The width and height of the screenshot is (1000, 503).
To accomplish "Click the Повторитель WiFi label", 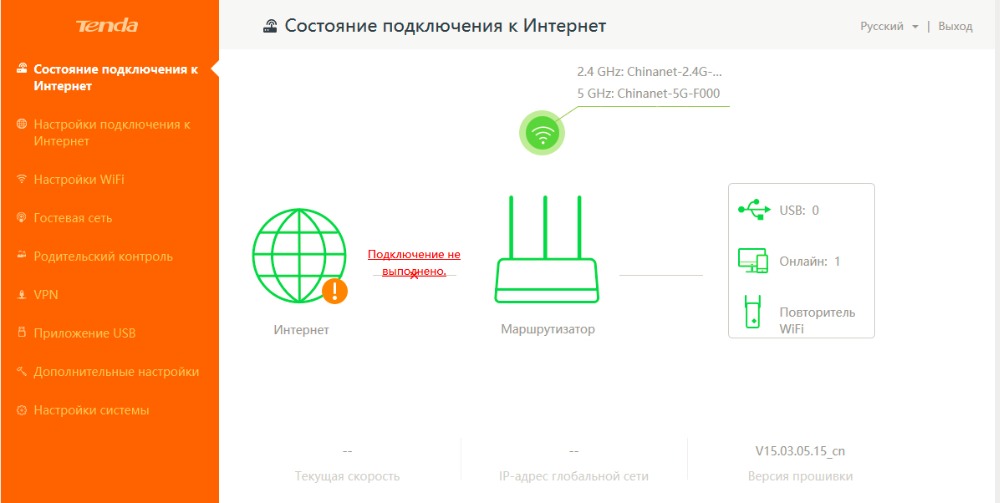I will 817,321.
